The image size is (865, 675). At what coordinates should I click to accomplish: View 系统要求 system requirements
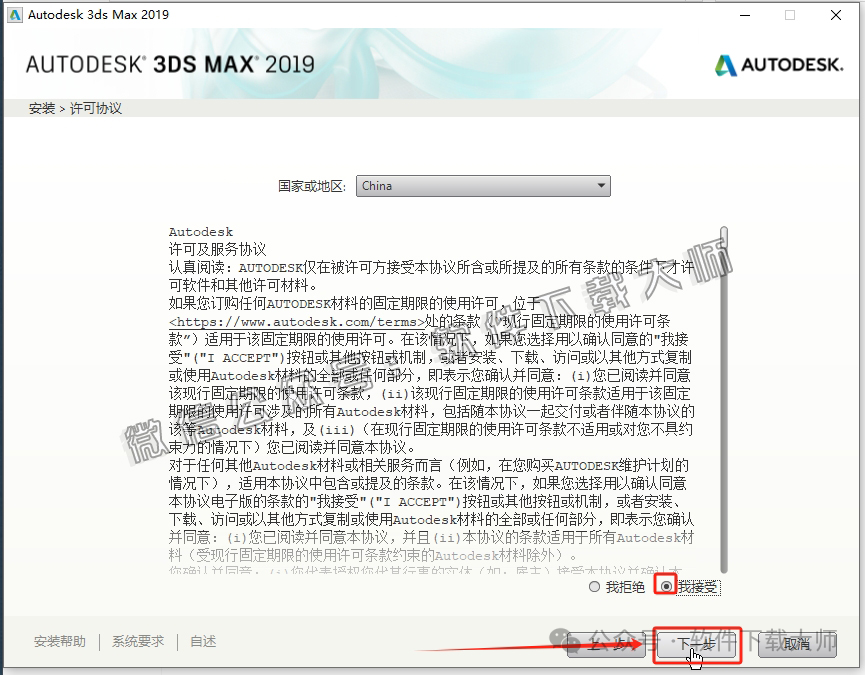coord(137,641)
